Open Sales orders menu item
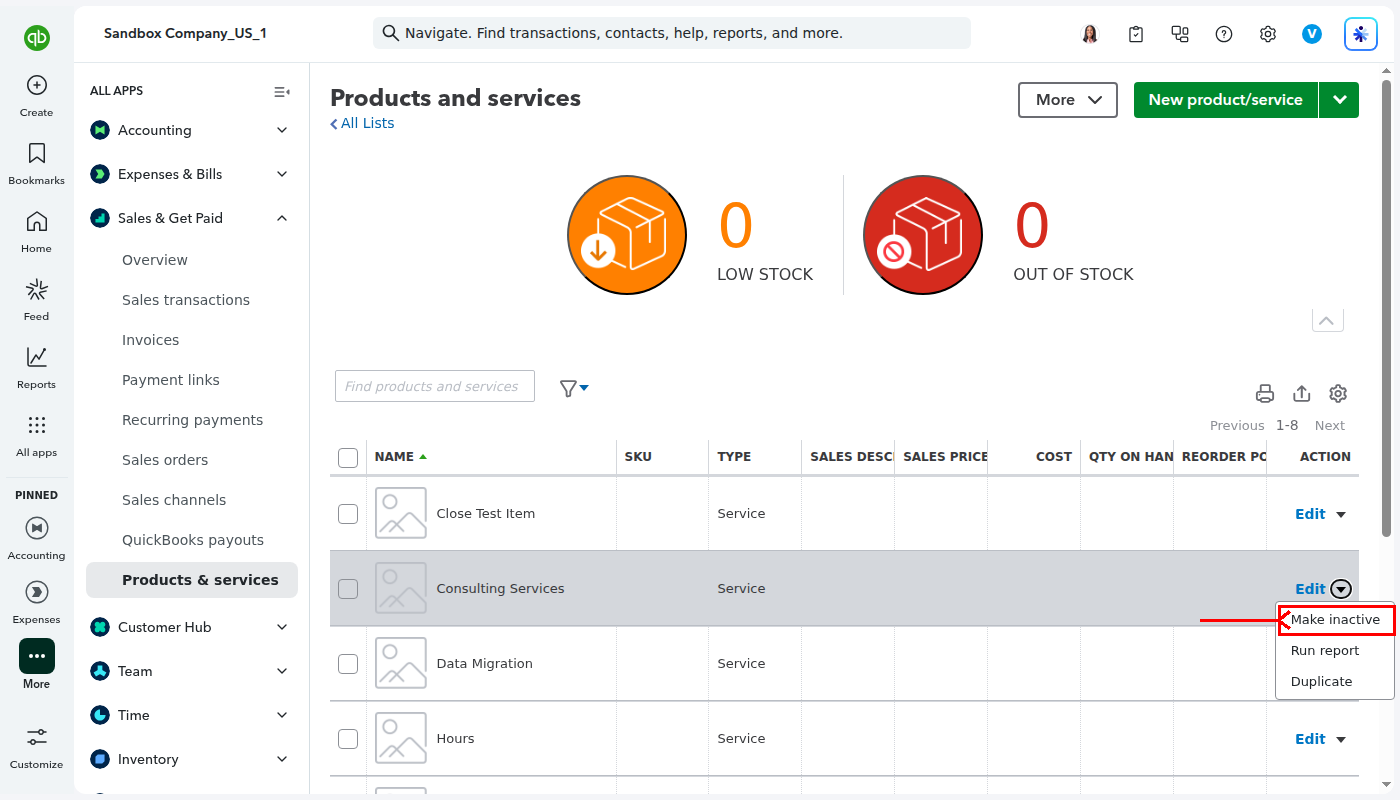The height and width of the screenshot is (800, 1400). click(165, 460)
